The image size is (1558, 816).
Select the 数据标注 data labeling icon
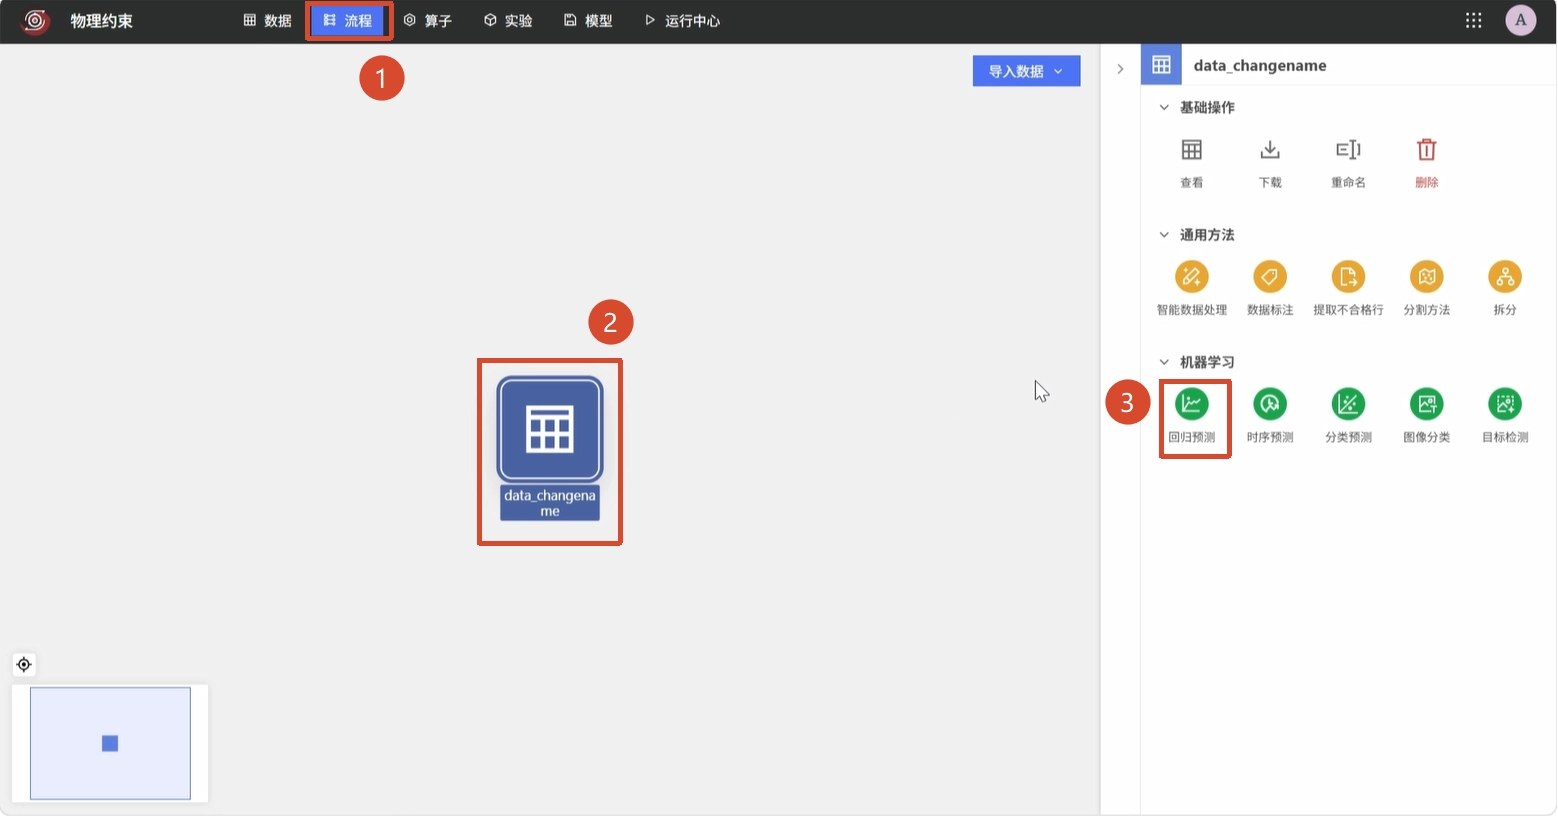pos(1270,276)
